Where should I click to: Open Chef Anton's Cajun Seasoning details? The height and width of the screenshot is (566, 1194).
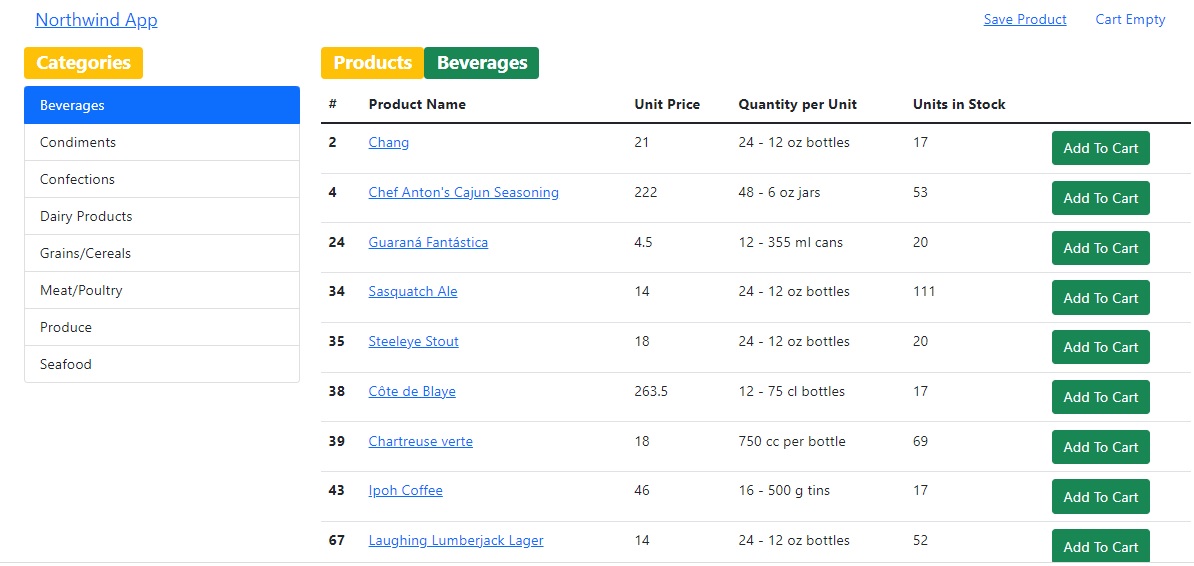point(463,192)
